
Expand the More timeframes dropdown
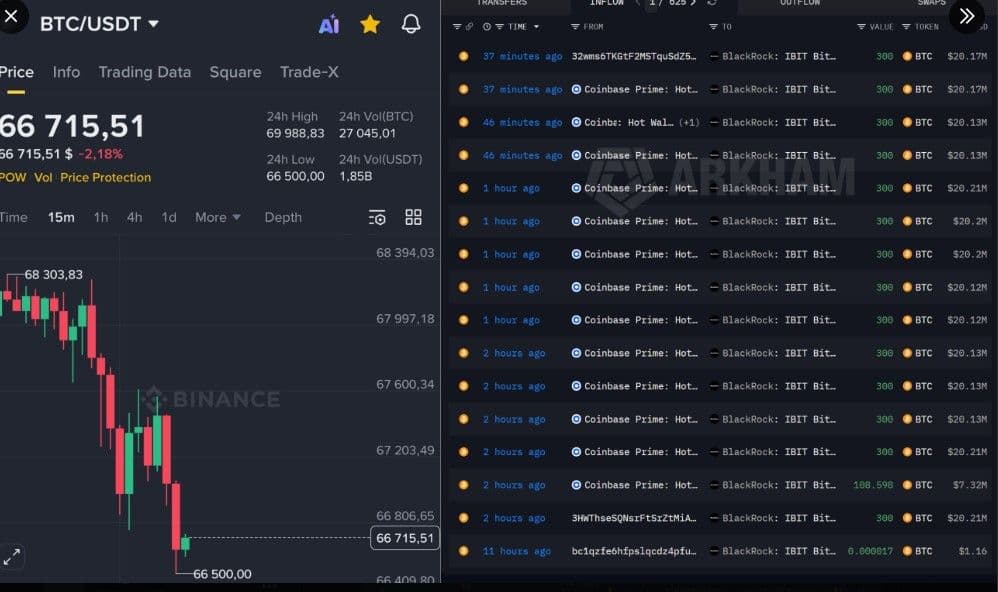pyautogui.click(x=217, y=217)
